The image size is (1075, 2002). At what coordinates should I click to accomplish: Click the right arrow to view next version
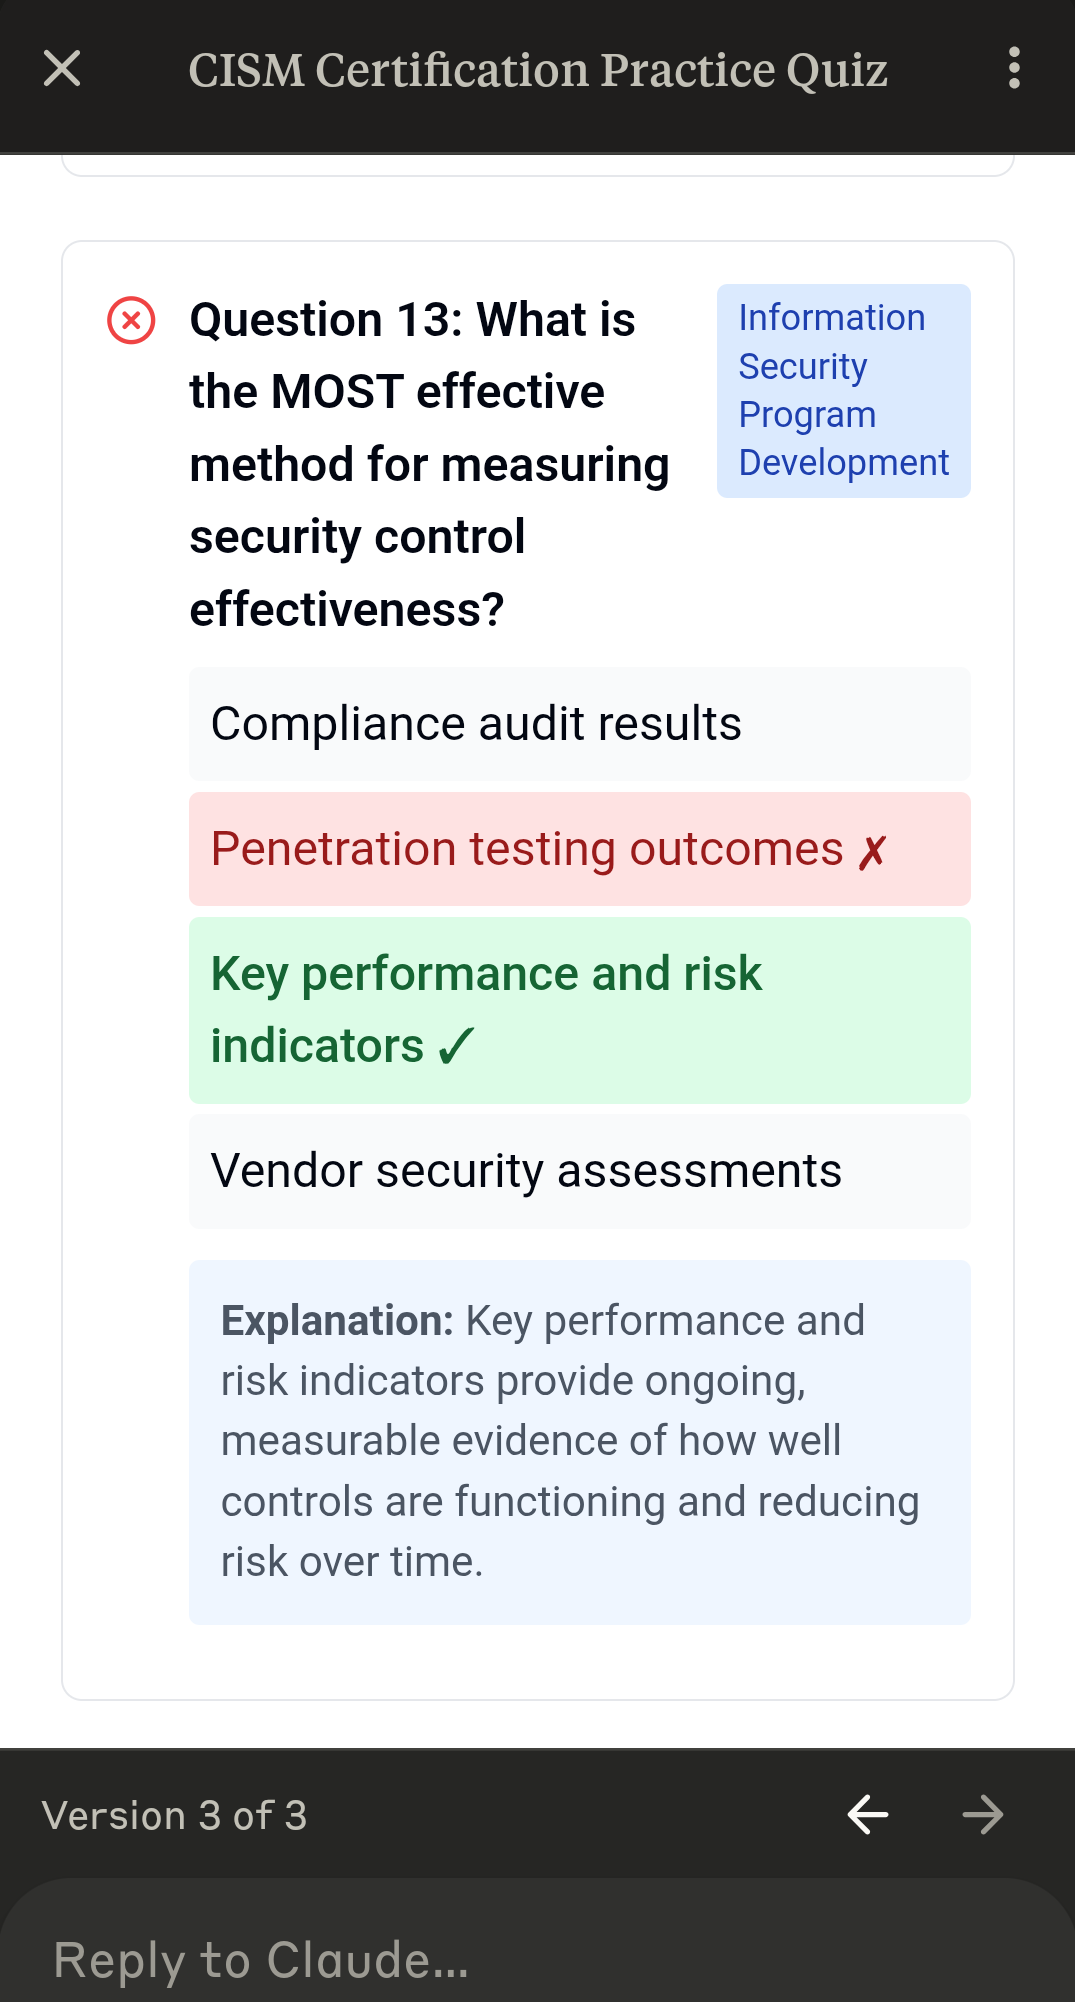click(x=982, y=1814)
